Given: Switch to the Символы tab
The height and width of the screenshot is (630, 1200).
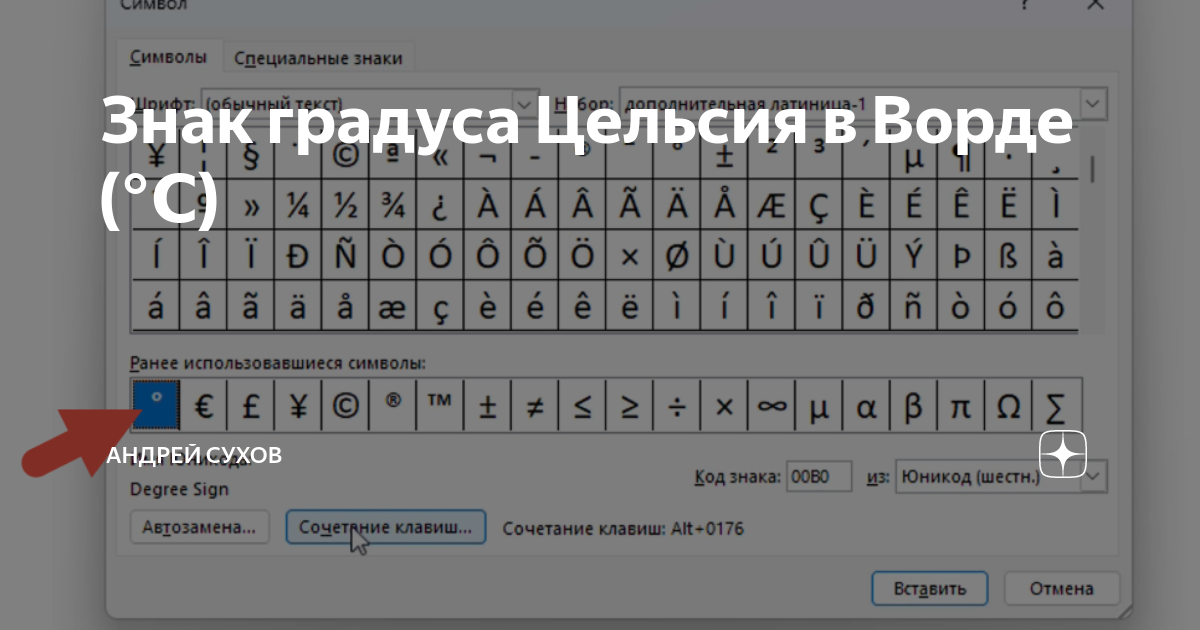Looking at the screenshot, I should (x=168, y=57).
